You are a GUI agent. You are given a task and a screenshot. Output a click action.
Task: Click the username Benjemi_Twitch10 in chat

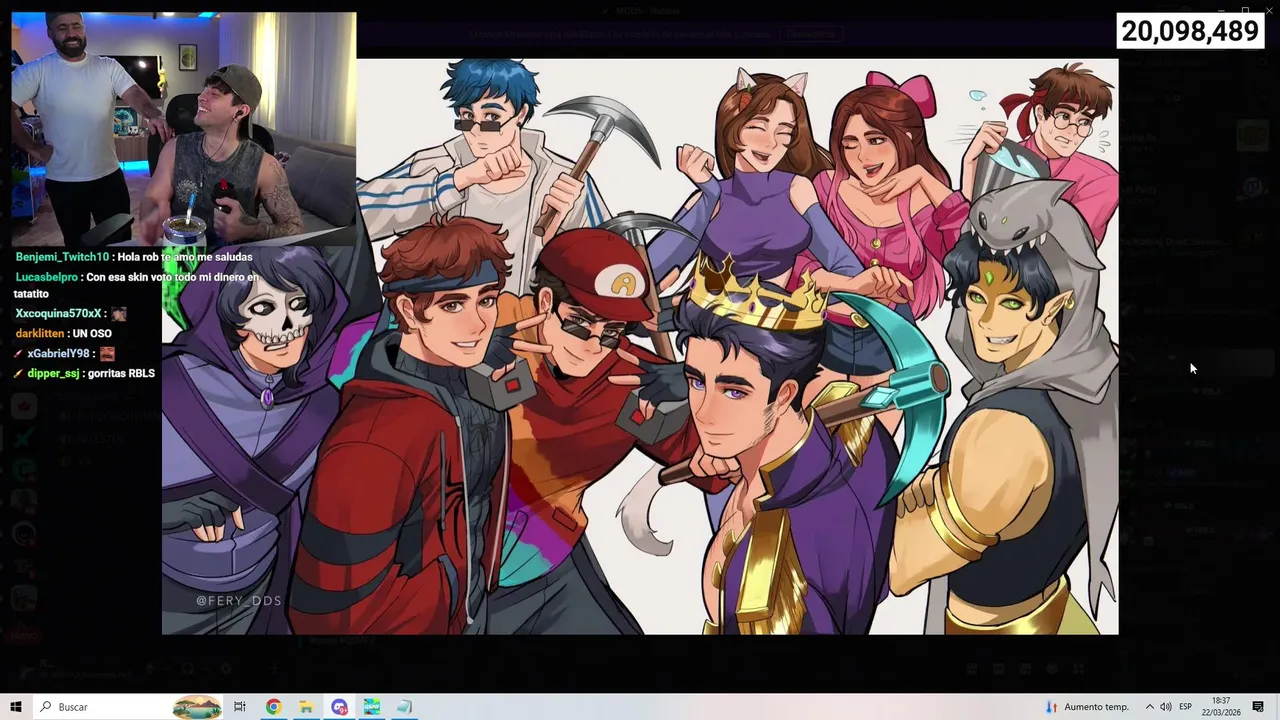click(62, 257)
